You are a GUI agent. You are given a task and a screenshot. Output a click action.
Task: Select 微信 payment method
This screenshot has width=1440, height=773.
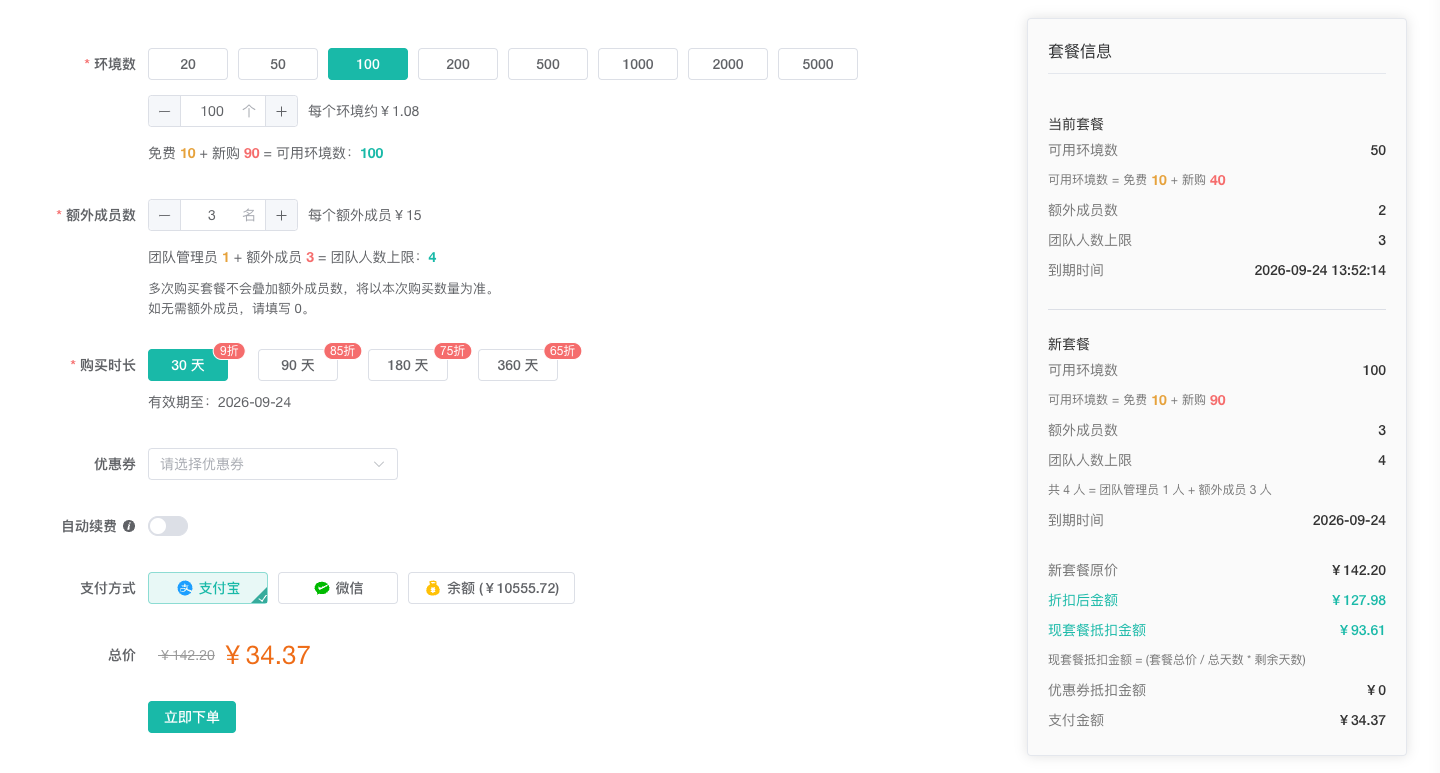click(338, 588)
